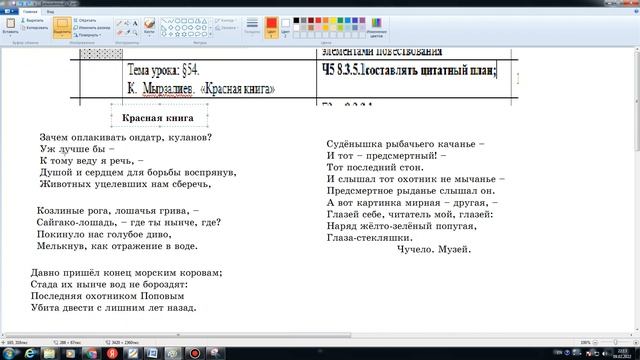Open Internet Explorer from the taskbar
The image size is (640, 360).
(31, 353)
